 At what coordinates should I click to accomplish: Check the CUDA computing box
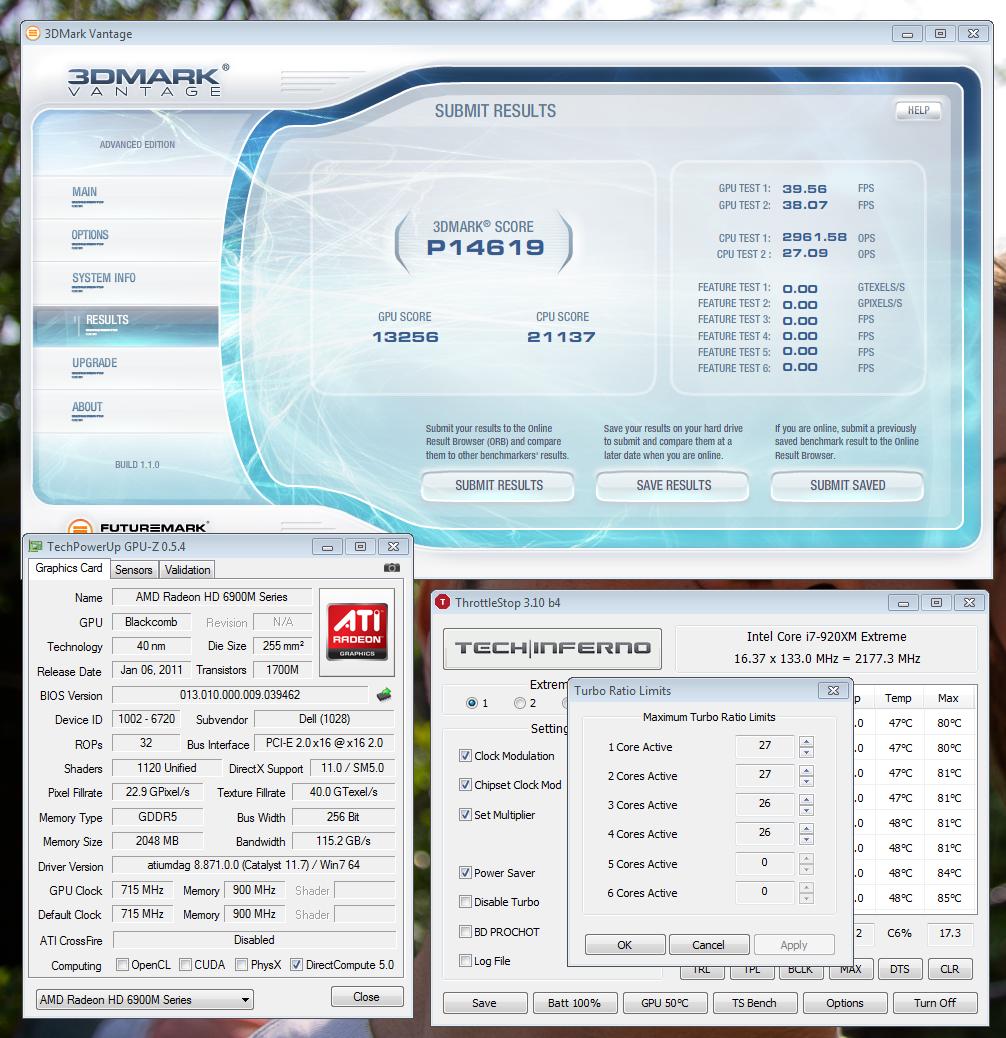(186, 965)
